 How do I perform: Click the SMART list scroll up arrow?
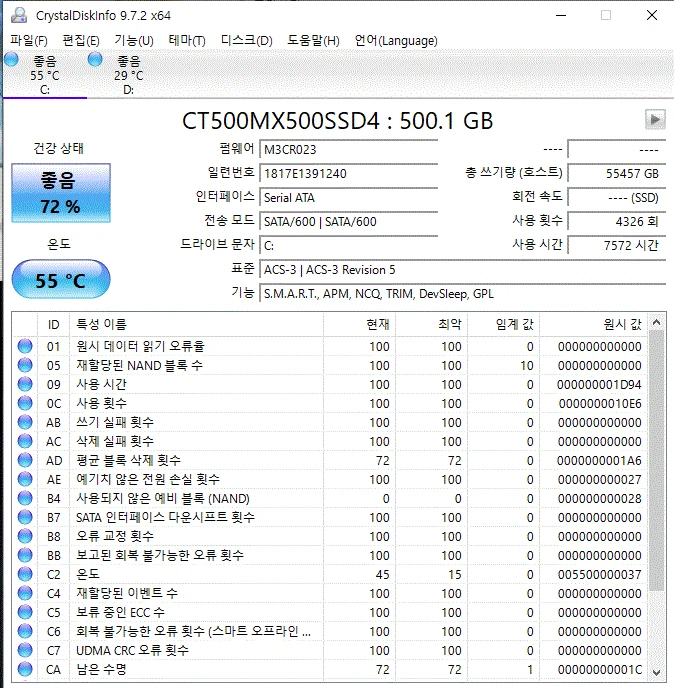point(656,322)
